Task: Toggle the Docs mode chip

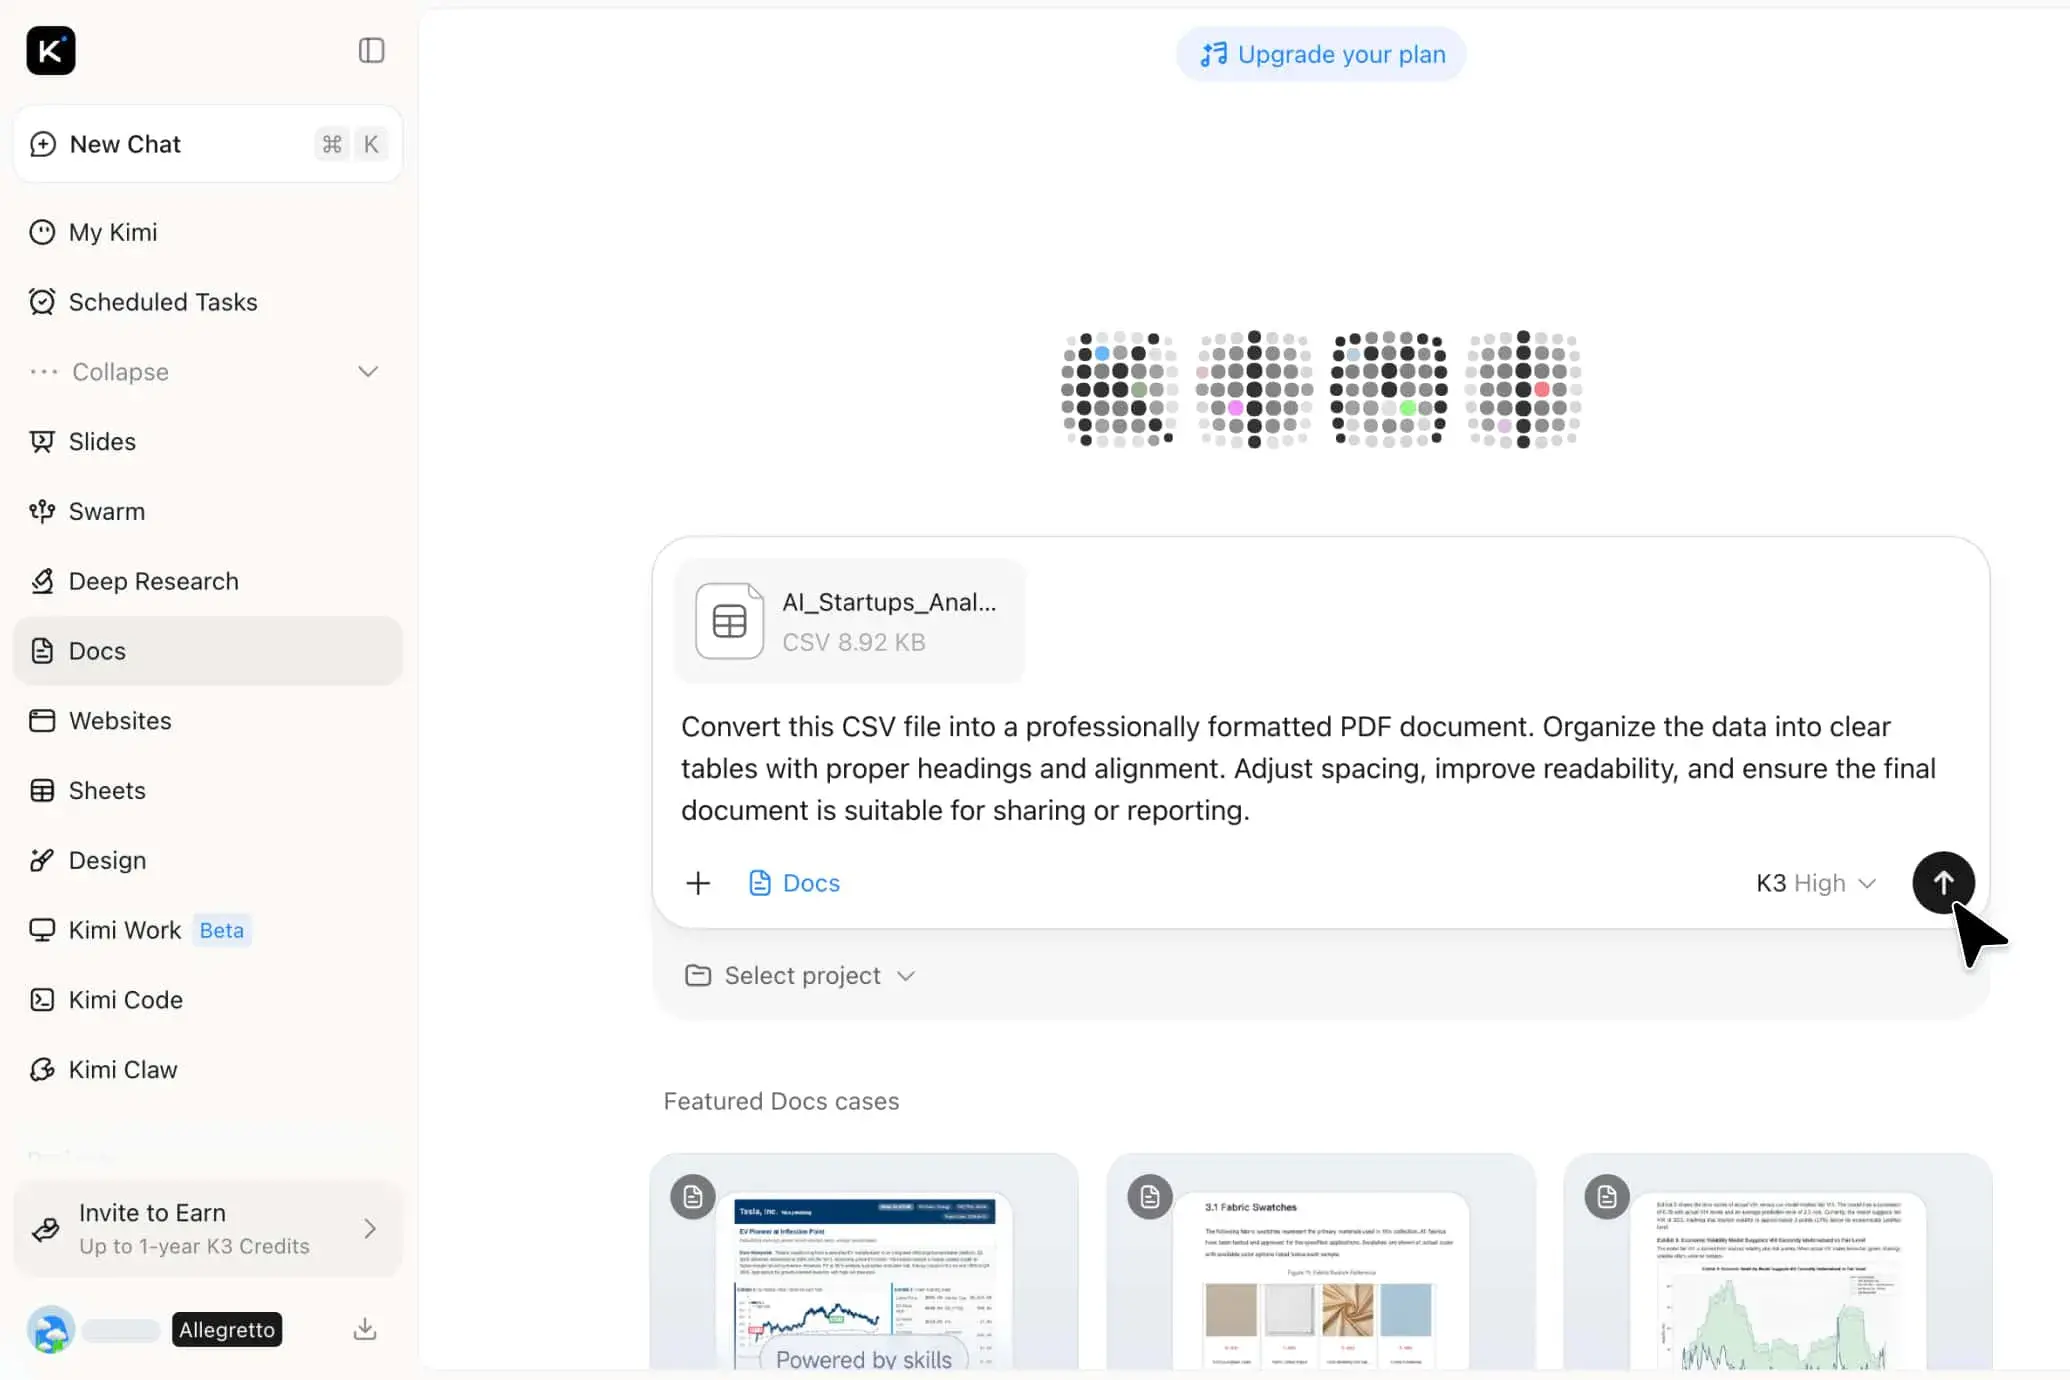Action: 794,883
